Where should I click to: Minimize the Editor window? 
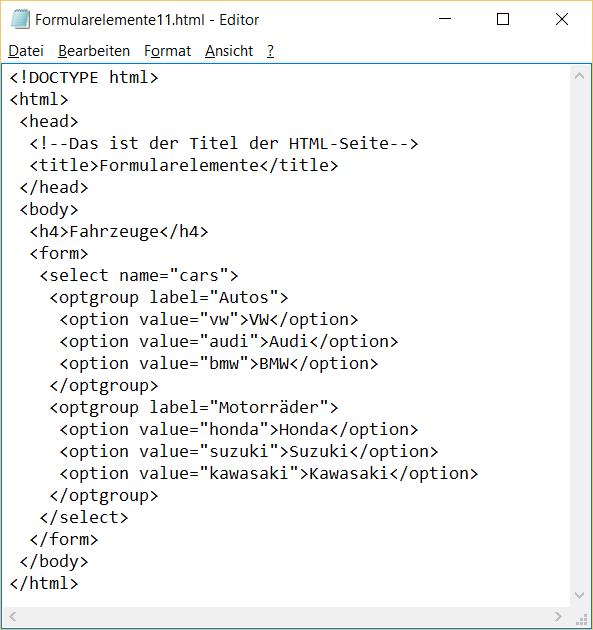[445, 19]
